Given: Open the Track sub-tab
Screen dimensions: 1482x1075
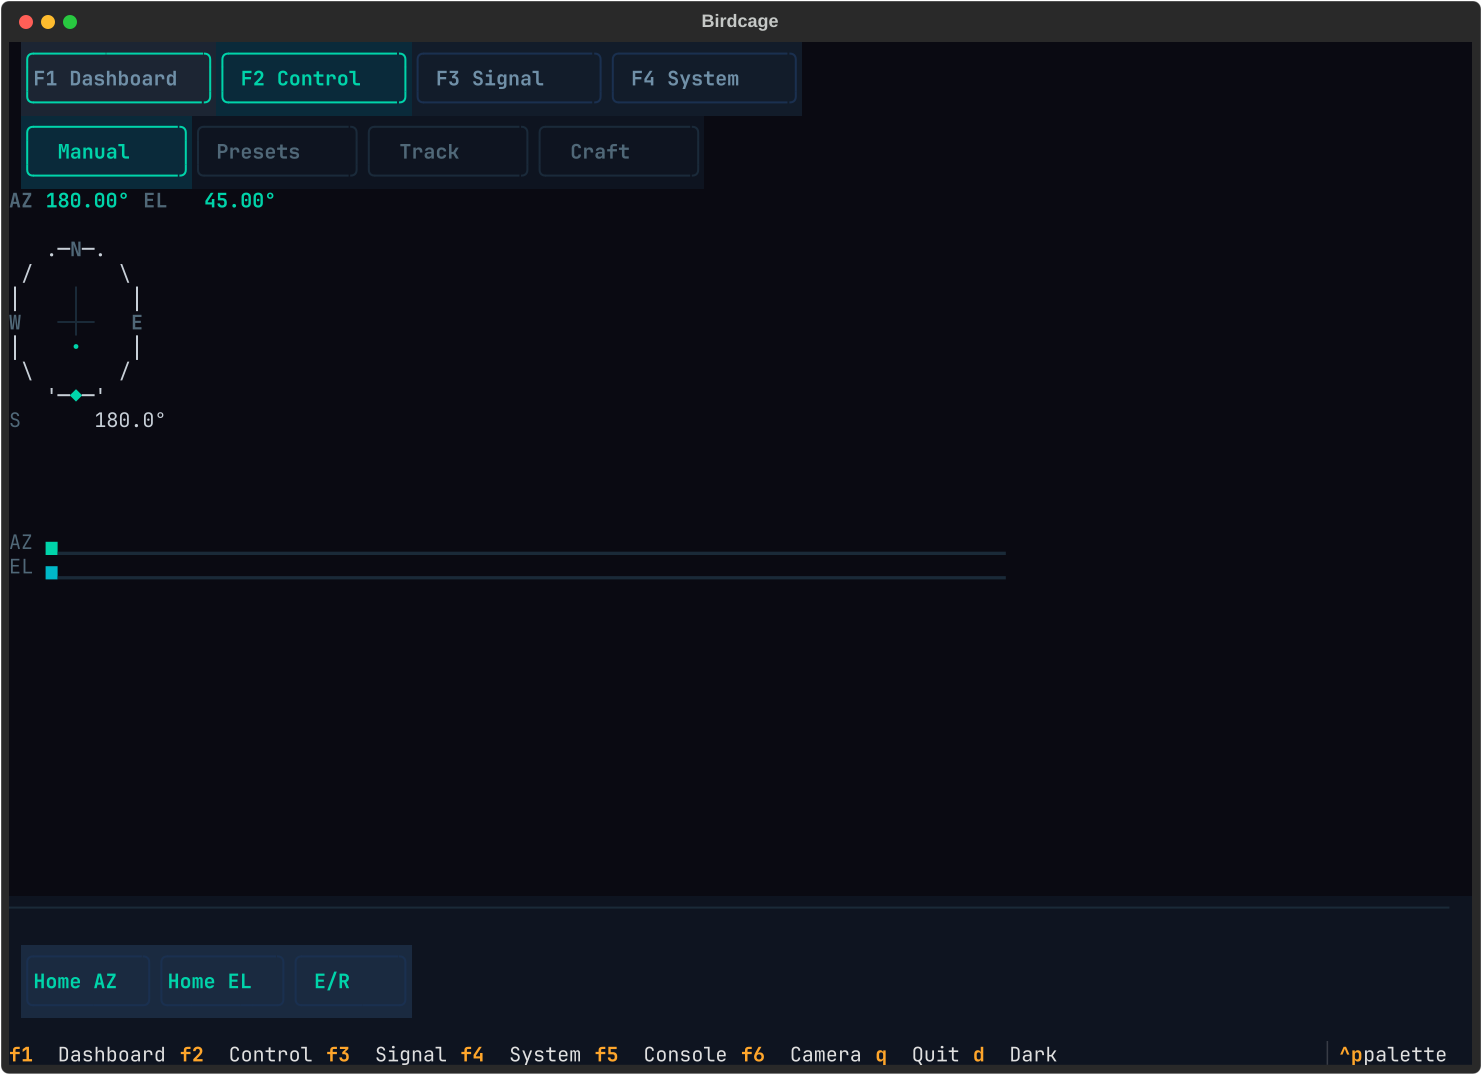Looking at the screenshot, I should click(x=447, y=152).
